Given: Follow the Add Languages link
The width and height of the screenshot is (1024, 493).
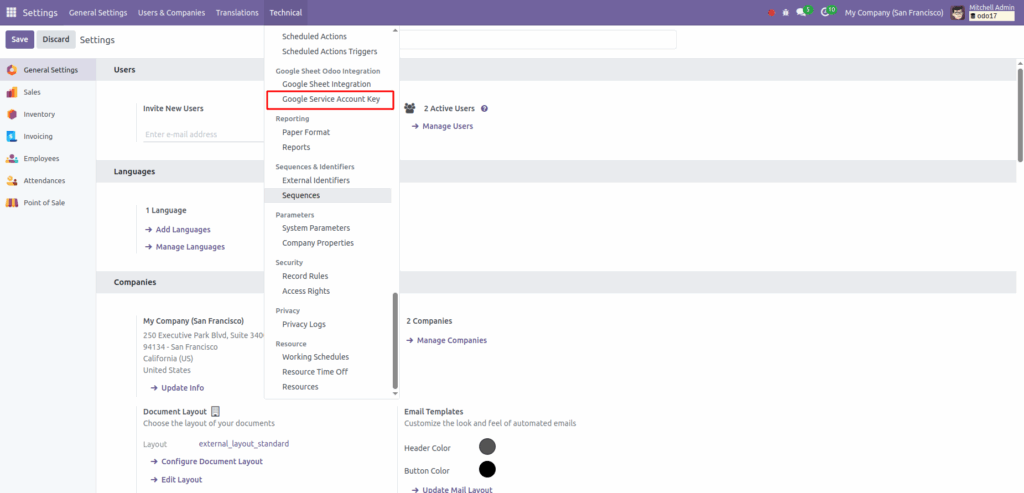Looking at the screenshot, I should coord(178,230).
